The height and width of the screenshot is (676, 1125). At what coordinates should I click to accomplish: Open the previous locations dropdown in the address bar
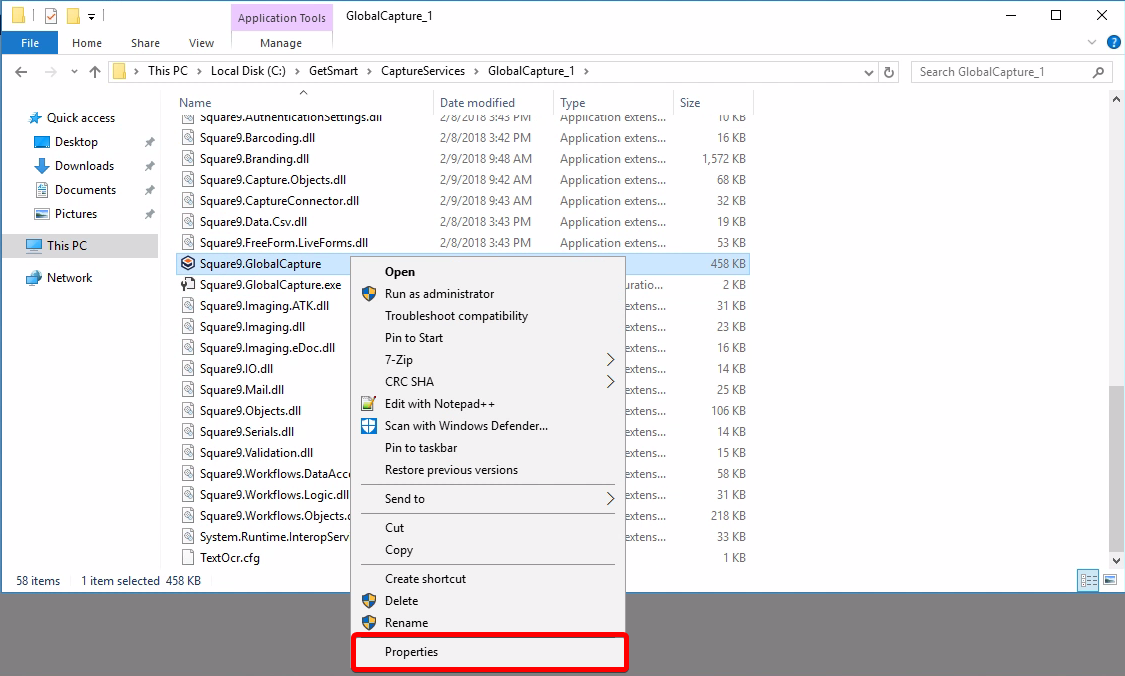pyautogui.click(x=868, y=72)
